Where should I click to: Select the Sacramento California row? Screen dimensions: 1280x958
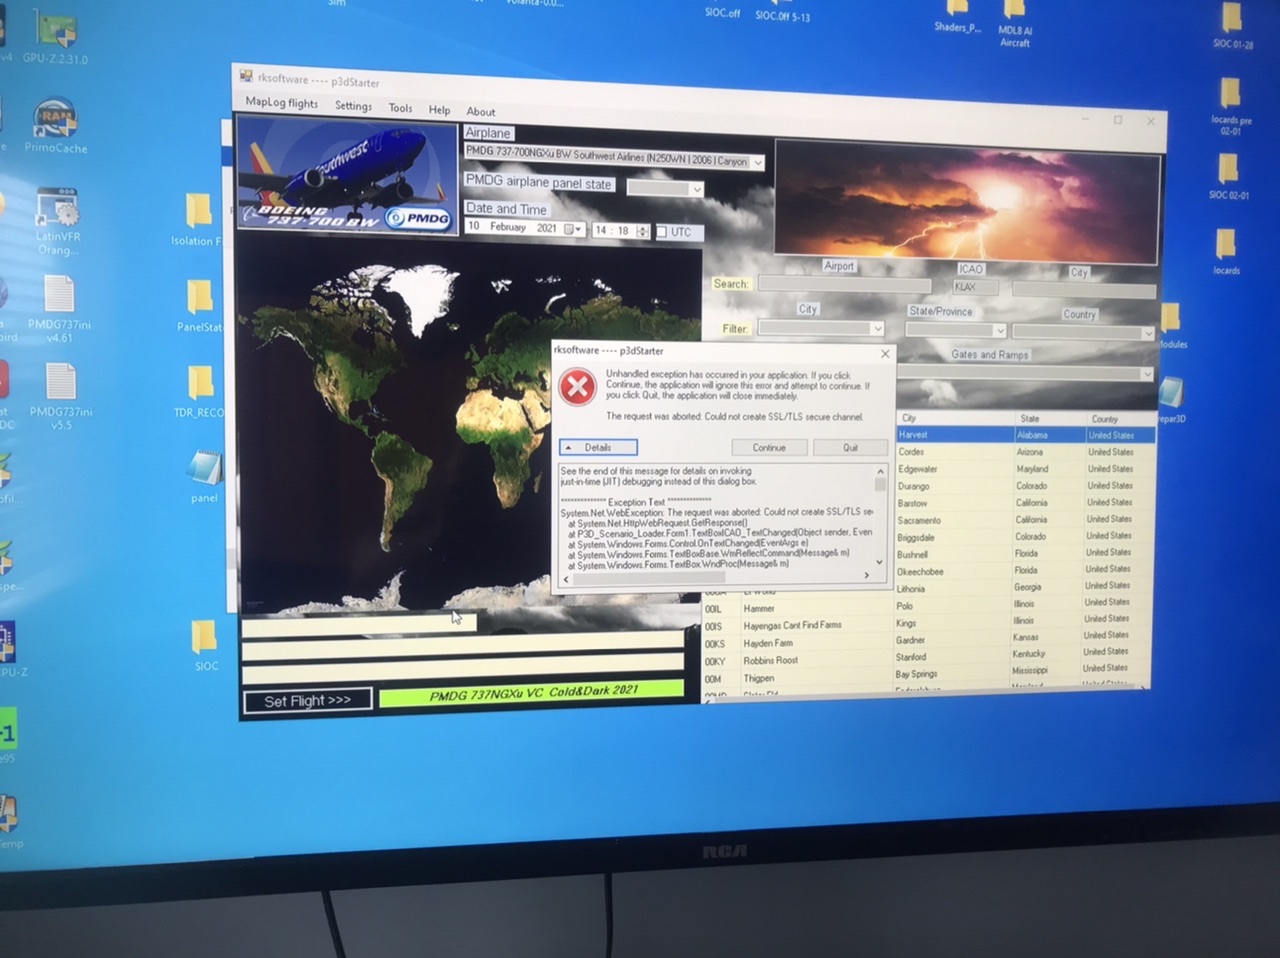tap(1025, 520)
